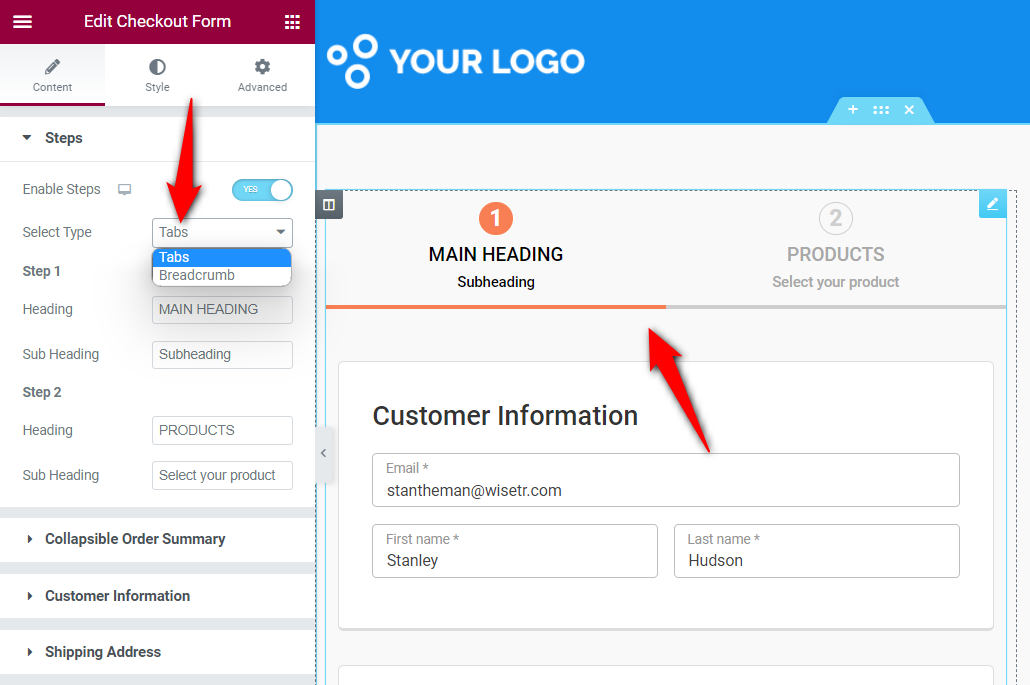Select step 1 MAIN HEADING tab

click(496, 248)
